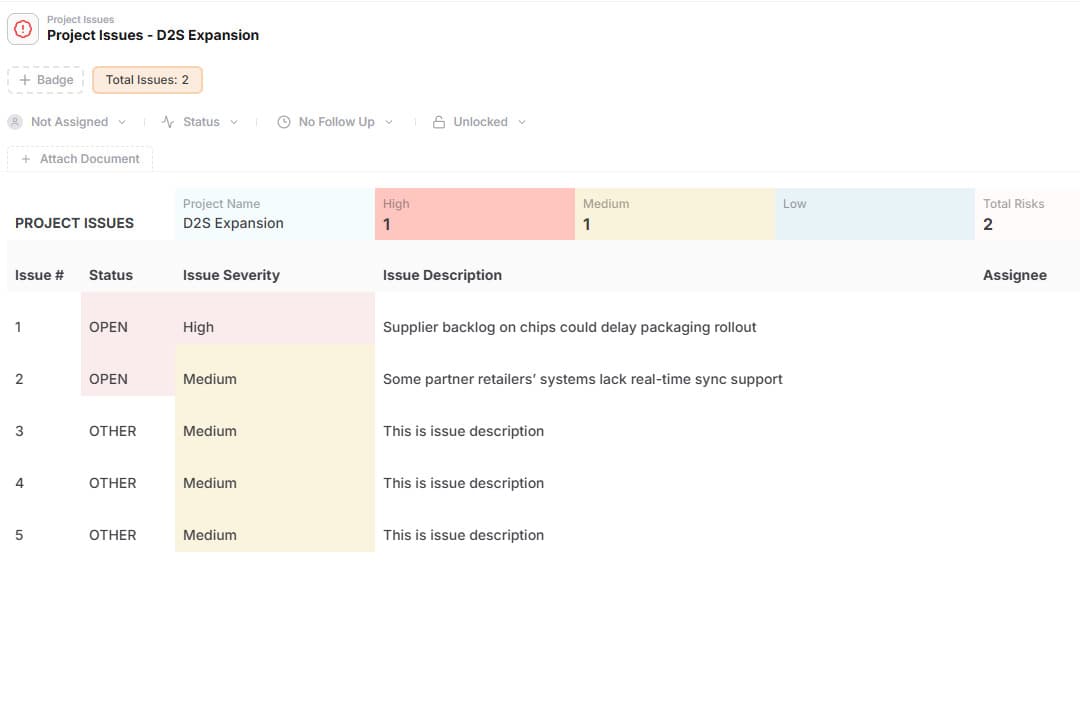1080x720 pixels.
Task: Click OTHER status for issue 5
Action: pyautogui.click(x=112, y=535)
